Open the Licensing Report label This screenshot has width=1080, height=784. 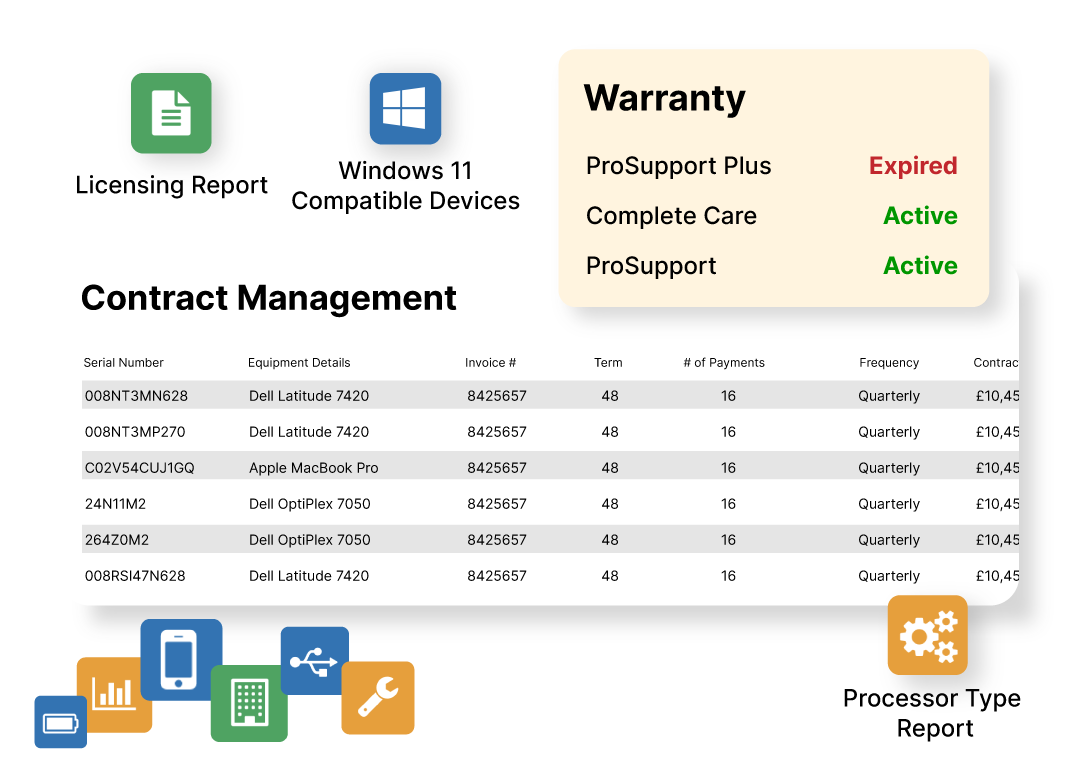pyautogui.click(x=172, y=185)
